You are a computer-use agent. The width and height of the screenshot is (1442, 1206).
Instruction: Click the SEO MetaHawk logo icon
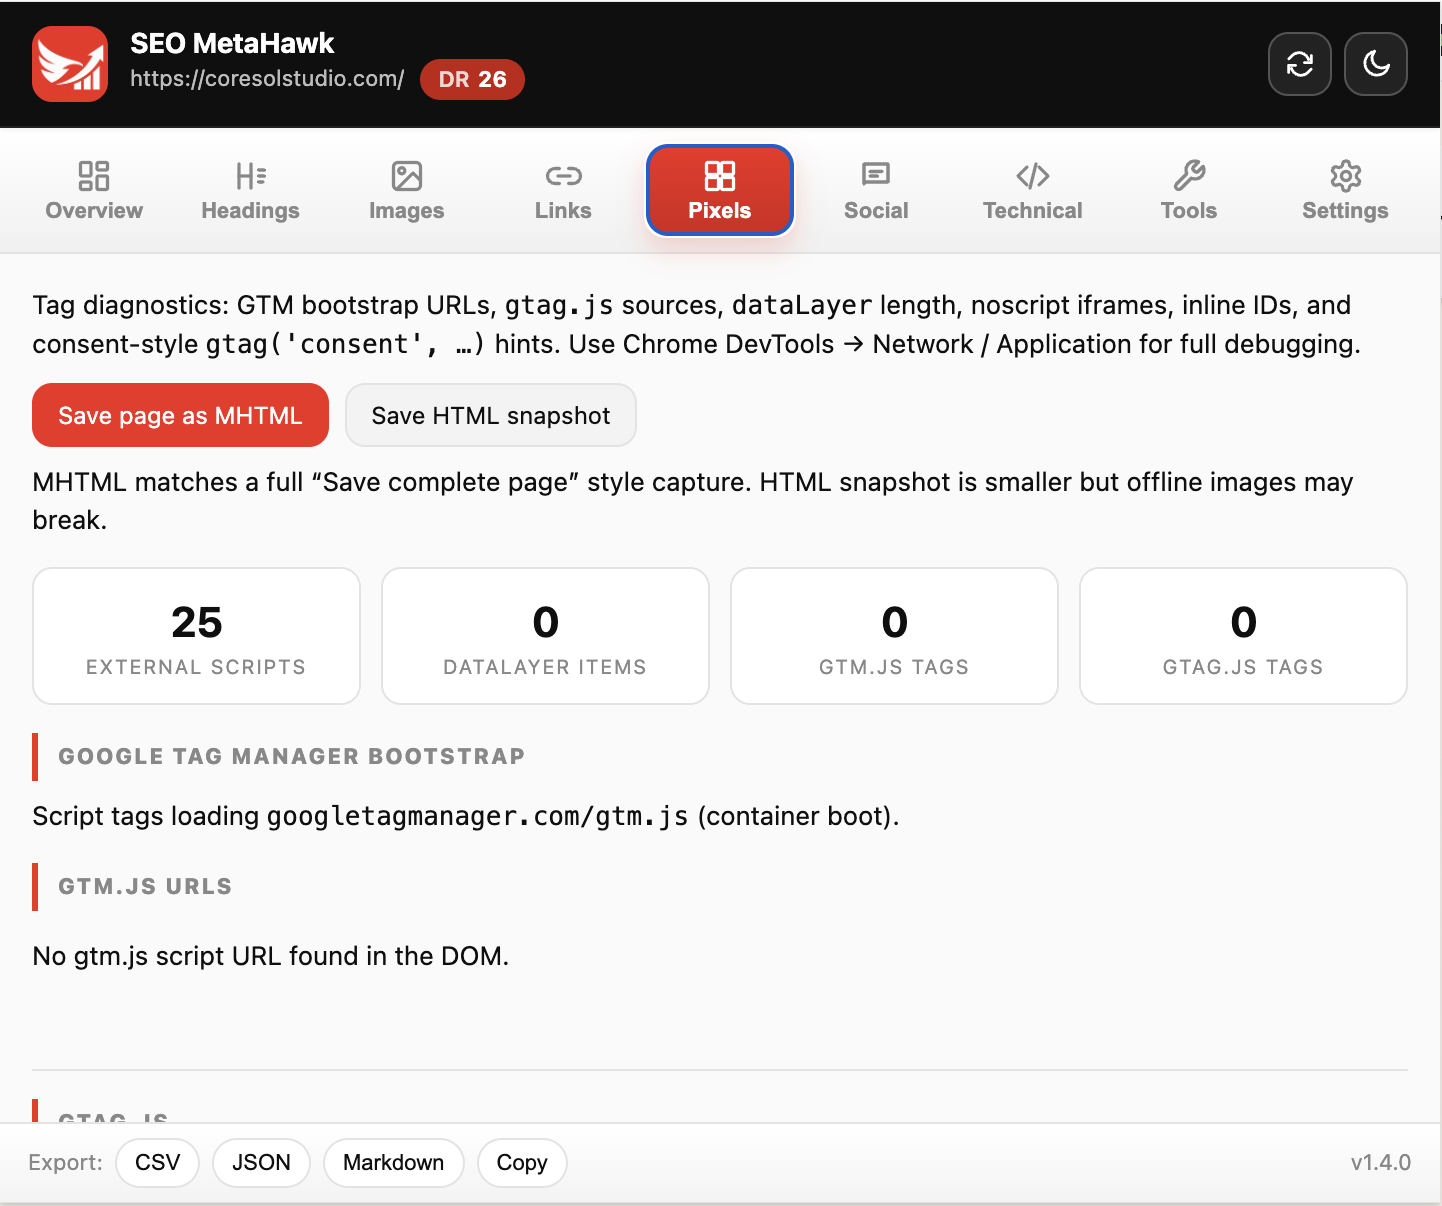pyautogui.click(x=70, y=64)
